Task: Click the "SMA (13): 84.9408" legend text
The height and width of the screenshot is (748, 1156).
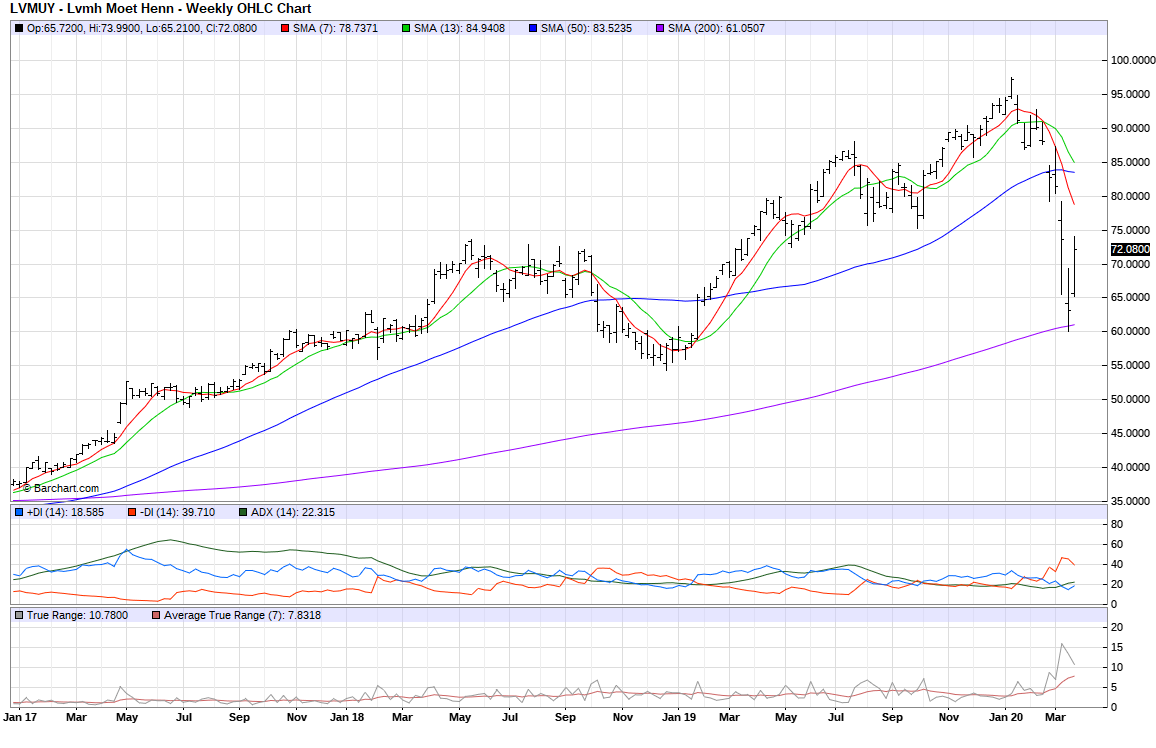Action: pos(459,29)
